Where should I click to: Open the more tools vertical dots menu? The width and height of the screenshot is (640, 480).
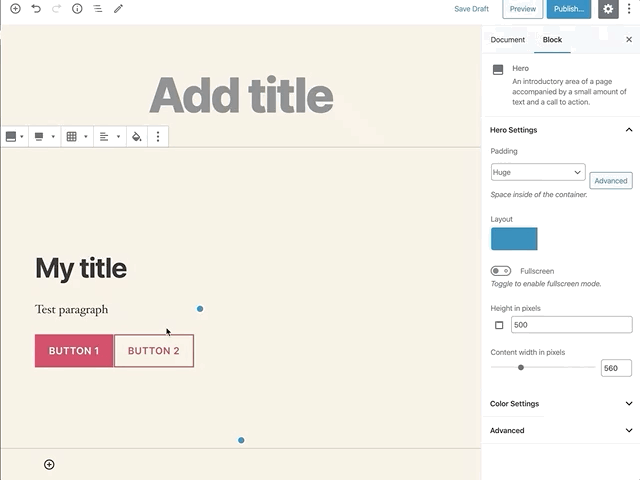point(629,9)
